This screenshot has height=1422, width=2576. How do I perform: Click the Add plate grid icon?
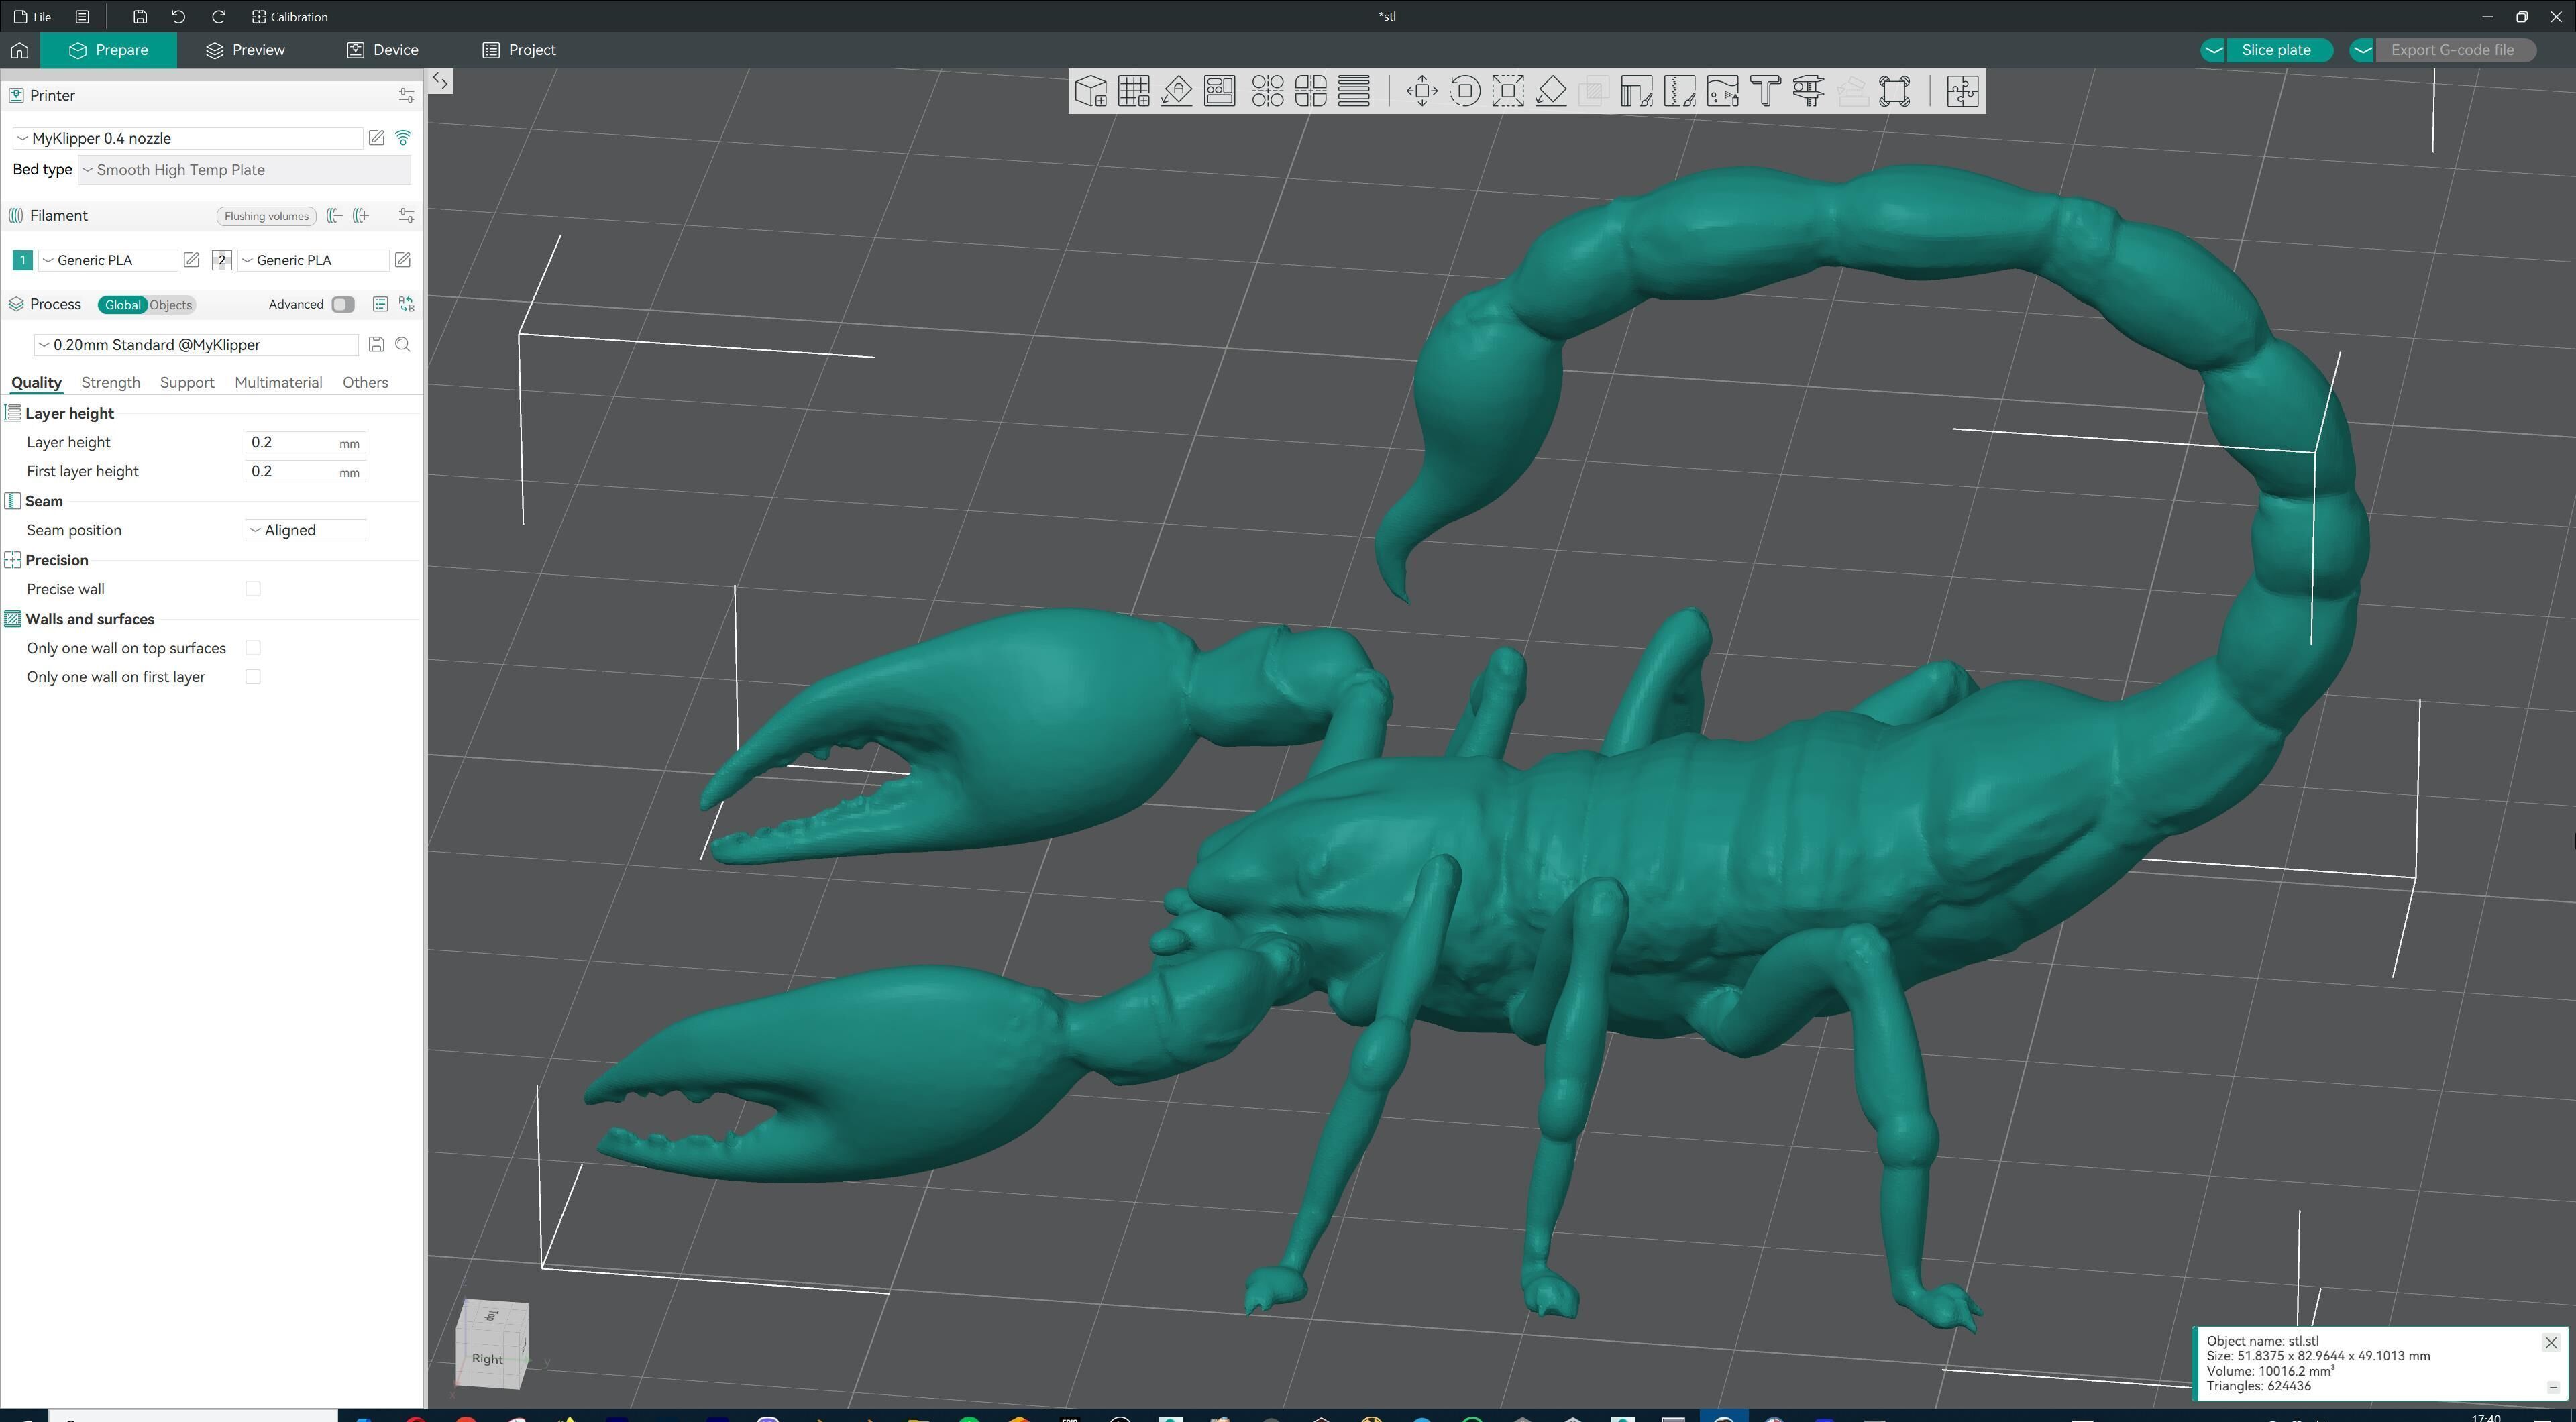pyautogui.click(x=1133, y=91)
